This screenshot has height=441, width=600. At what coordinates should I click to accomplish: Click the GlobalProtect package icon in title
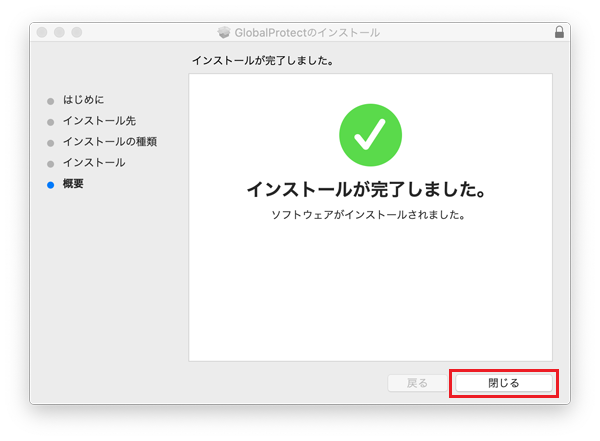tap(224, 33)
